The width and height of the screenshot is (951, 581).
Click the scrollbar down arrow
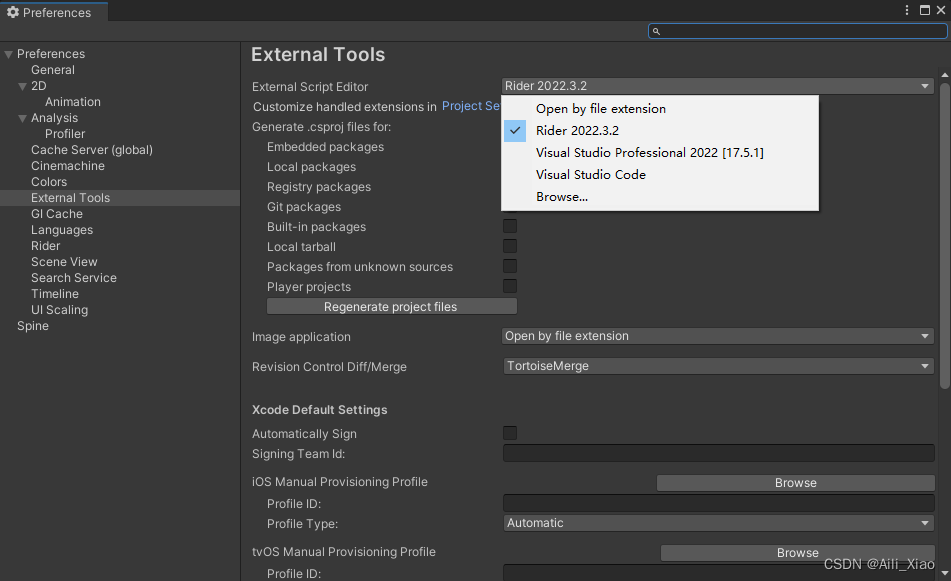pyautogui.click(x=944, y=573)
